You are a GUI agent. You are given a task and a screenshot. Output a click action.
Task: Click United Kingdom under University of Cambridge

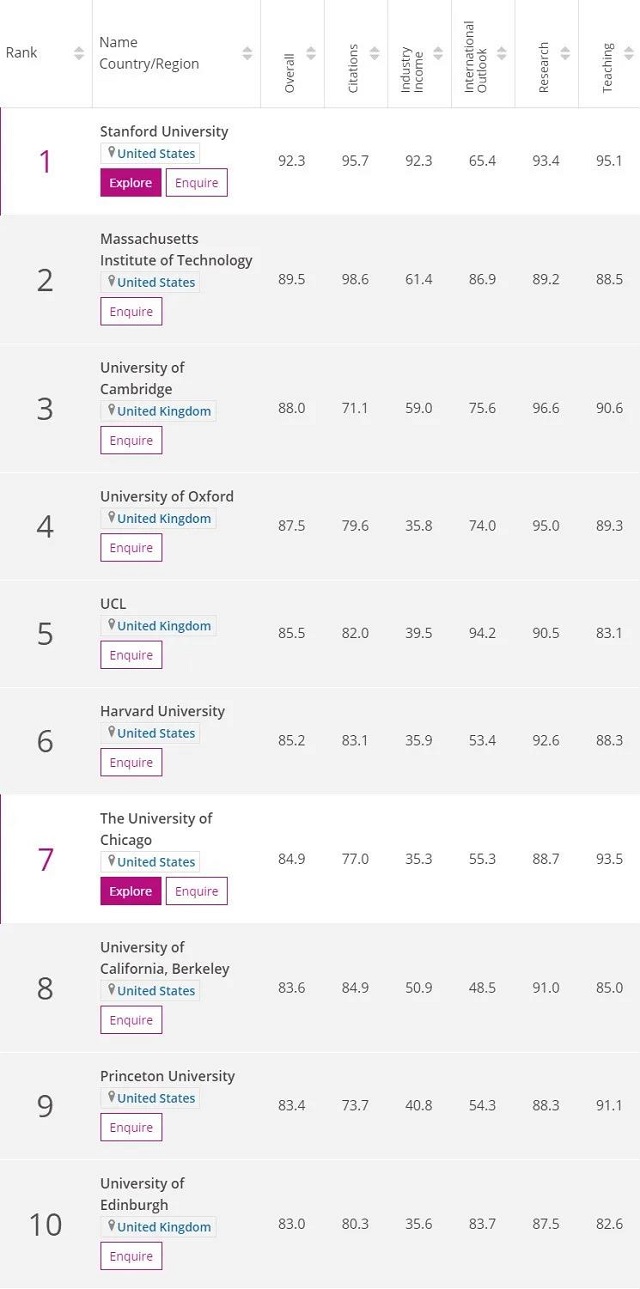click(x=163, y=411)
